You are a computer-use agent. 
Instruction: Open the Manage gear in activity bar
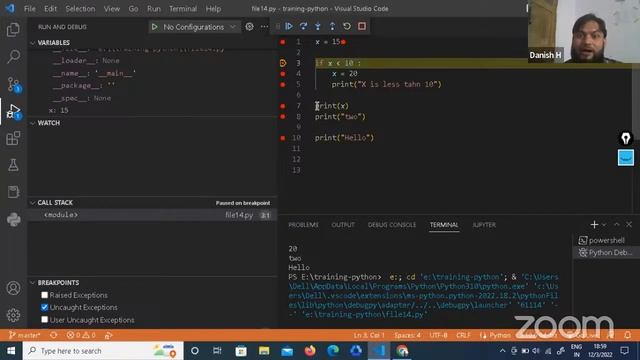[x=13, y=315]
